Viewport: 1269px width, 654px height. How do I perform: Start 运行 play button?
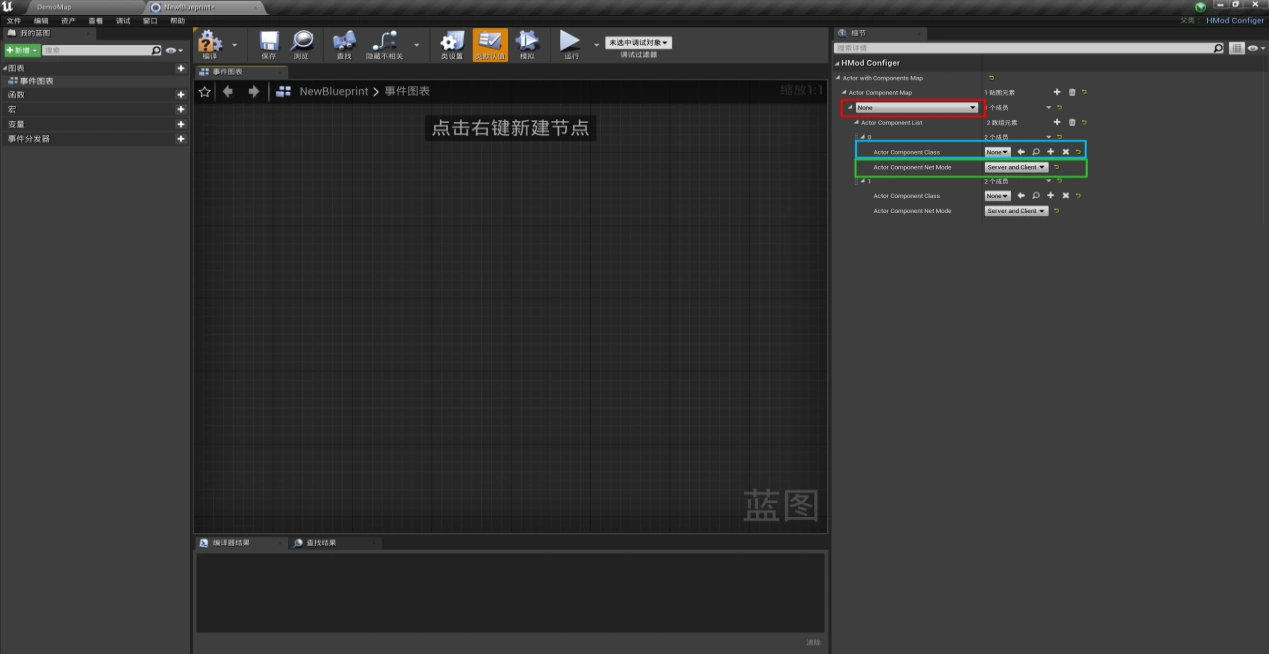(570, 44)
